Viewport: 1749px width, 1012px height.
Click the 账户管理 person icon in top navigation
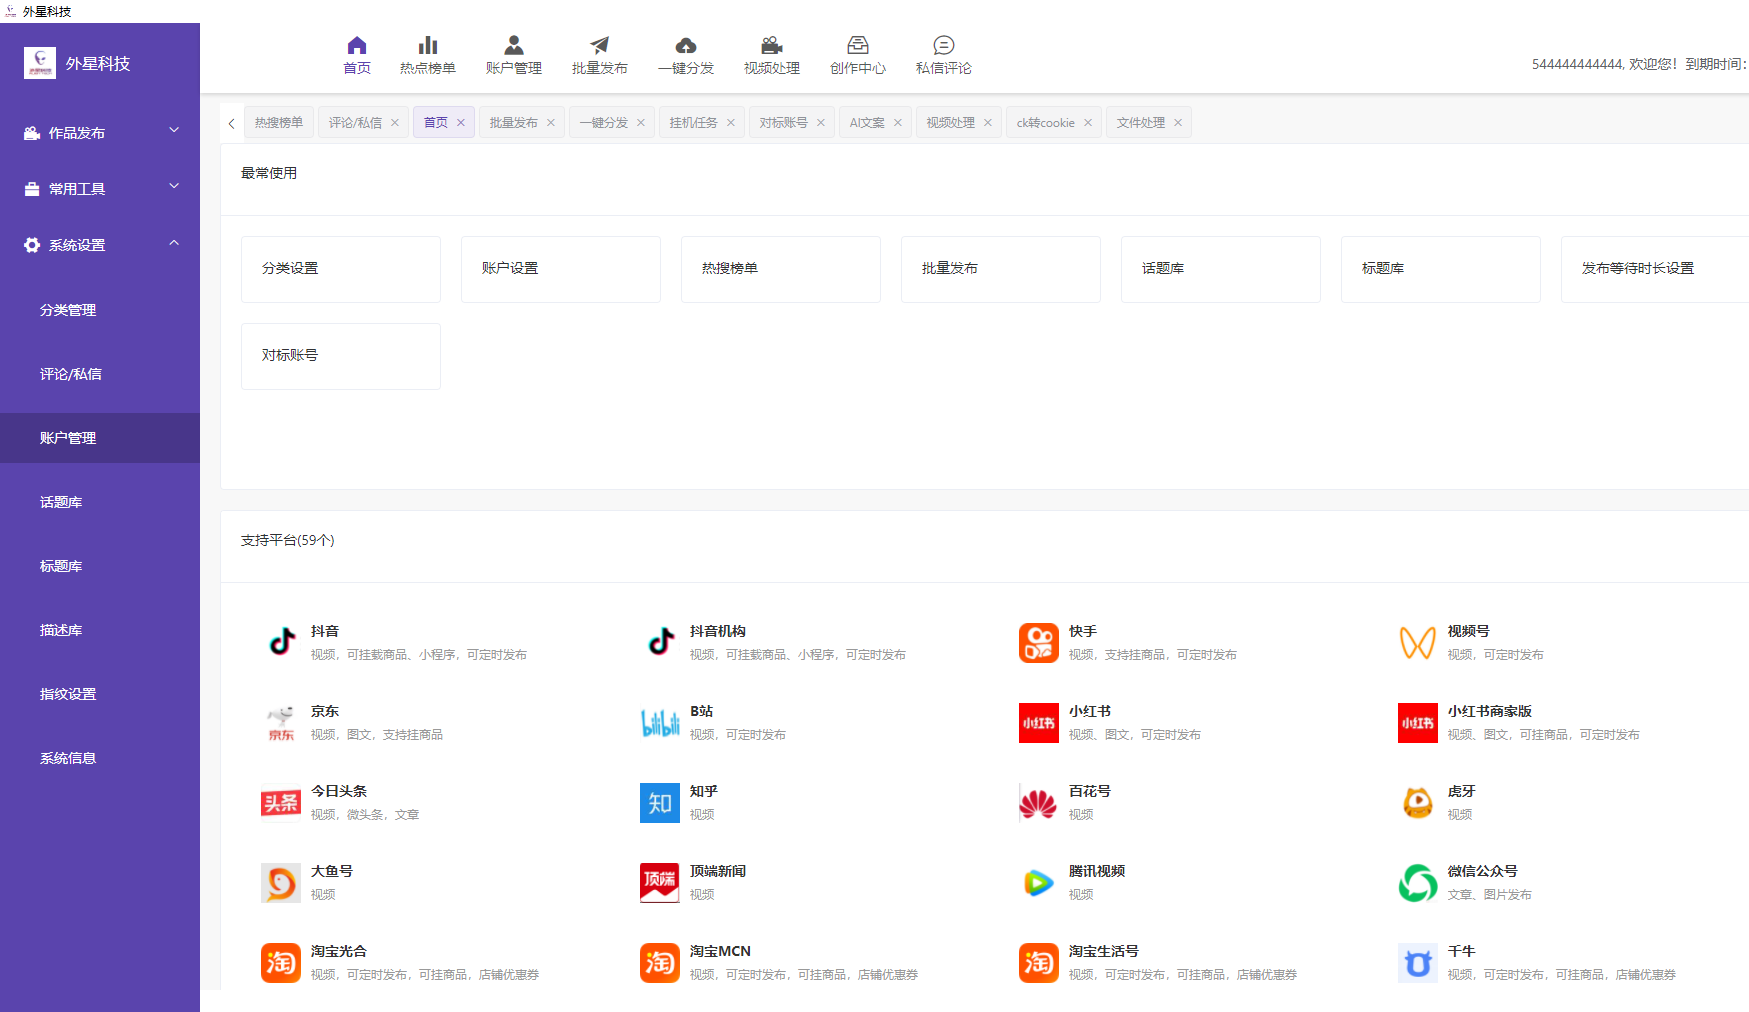513,45
